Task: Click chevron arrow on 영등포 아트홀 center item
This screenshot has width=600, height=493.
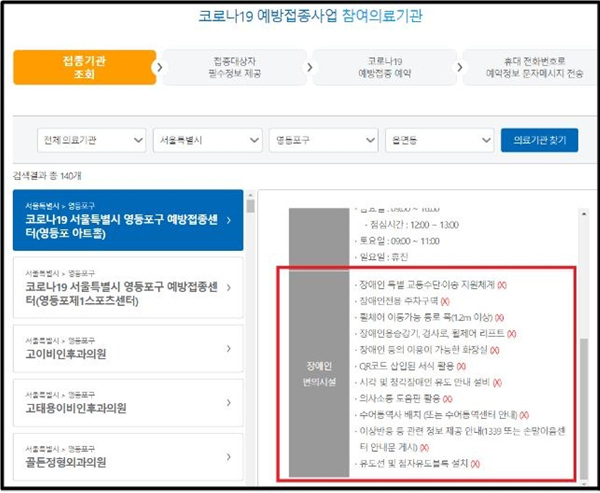Action: coord(228,220)
